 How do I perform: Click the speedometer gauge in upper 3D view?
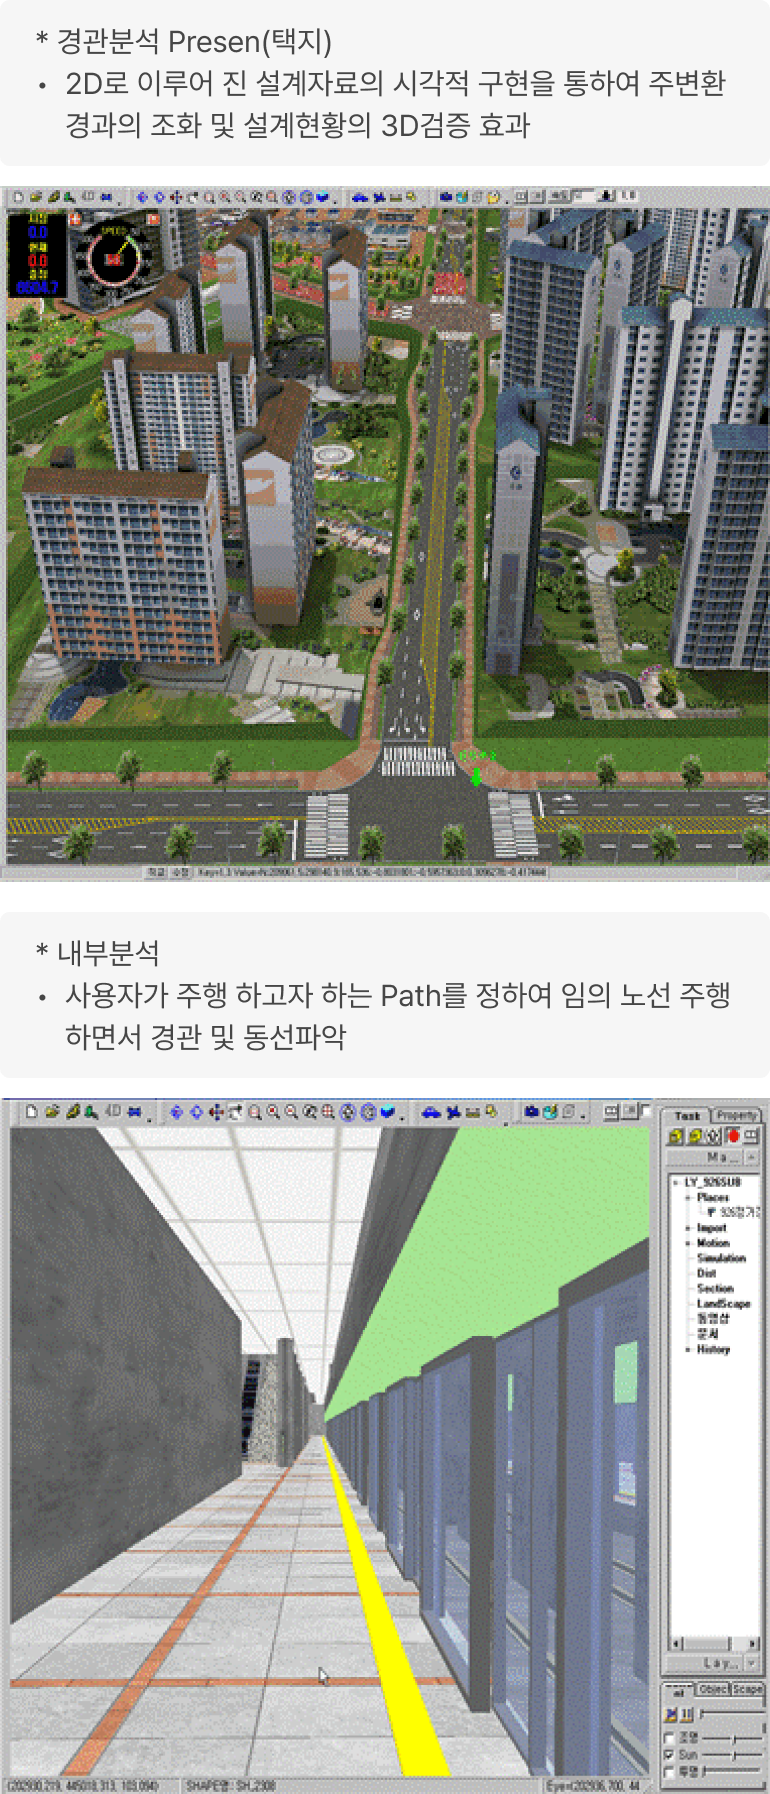[112, 258]
